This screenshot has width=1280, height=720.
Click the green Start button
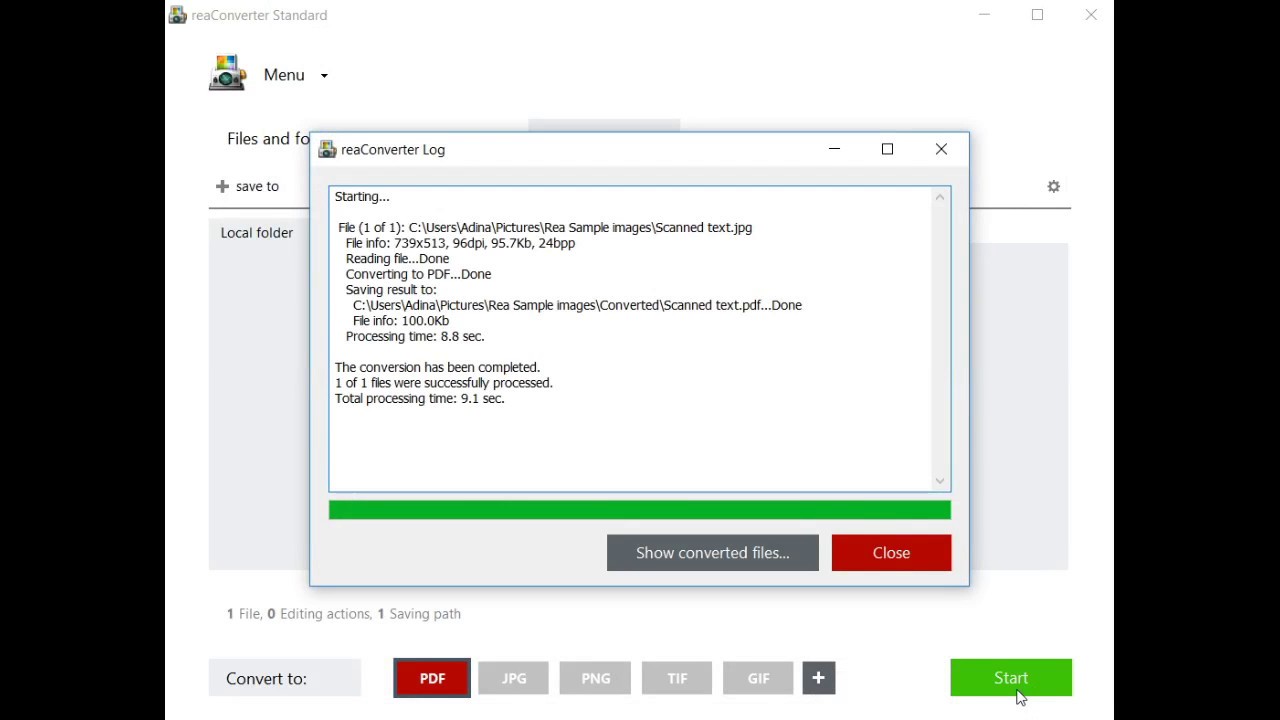pyautogui.click(x=1011, y=678)
